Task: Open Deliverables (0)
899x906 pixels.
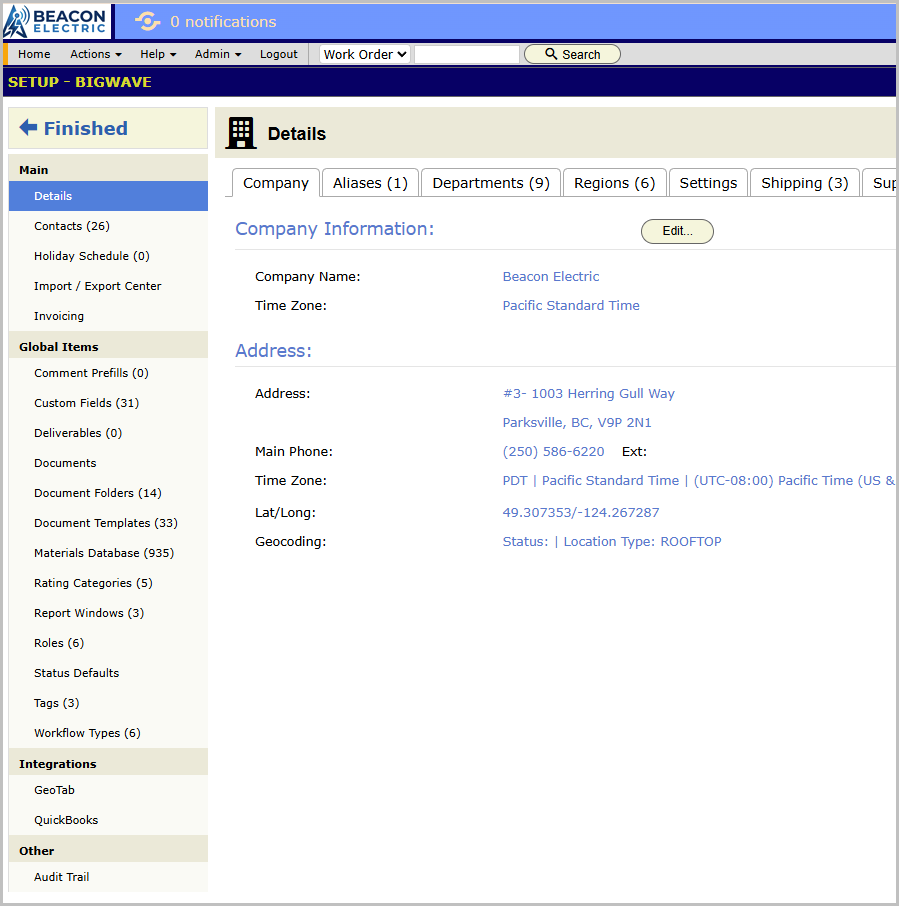Action: 108,433
